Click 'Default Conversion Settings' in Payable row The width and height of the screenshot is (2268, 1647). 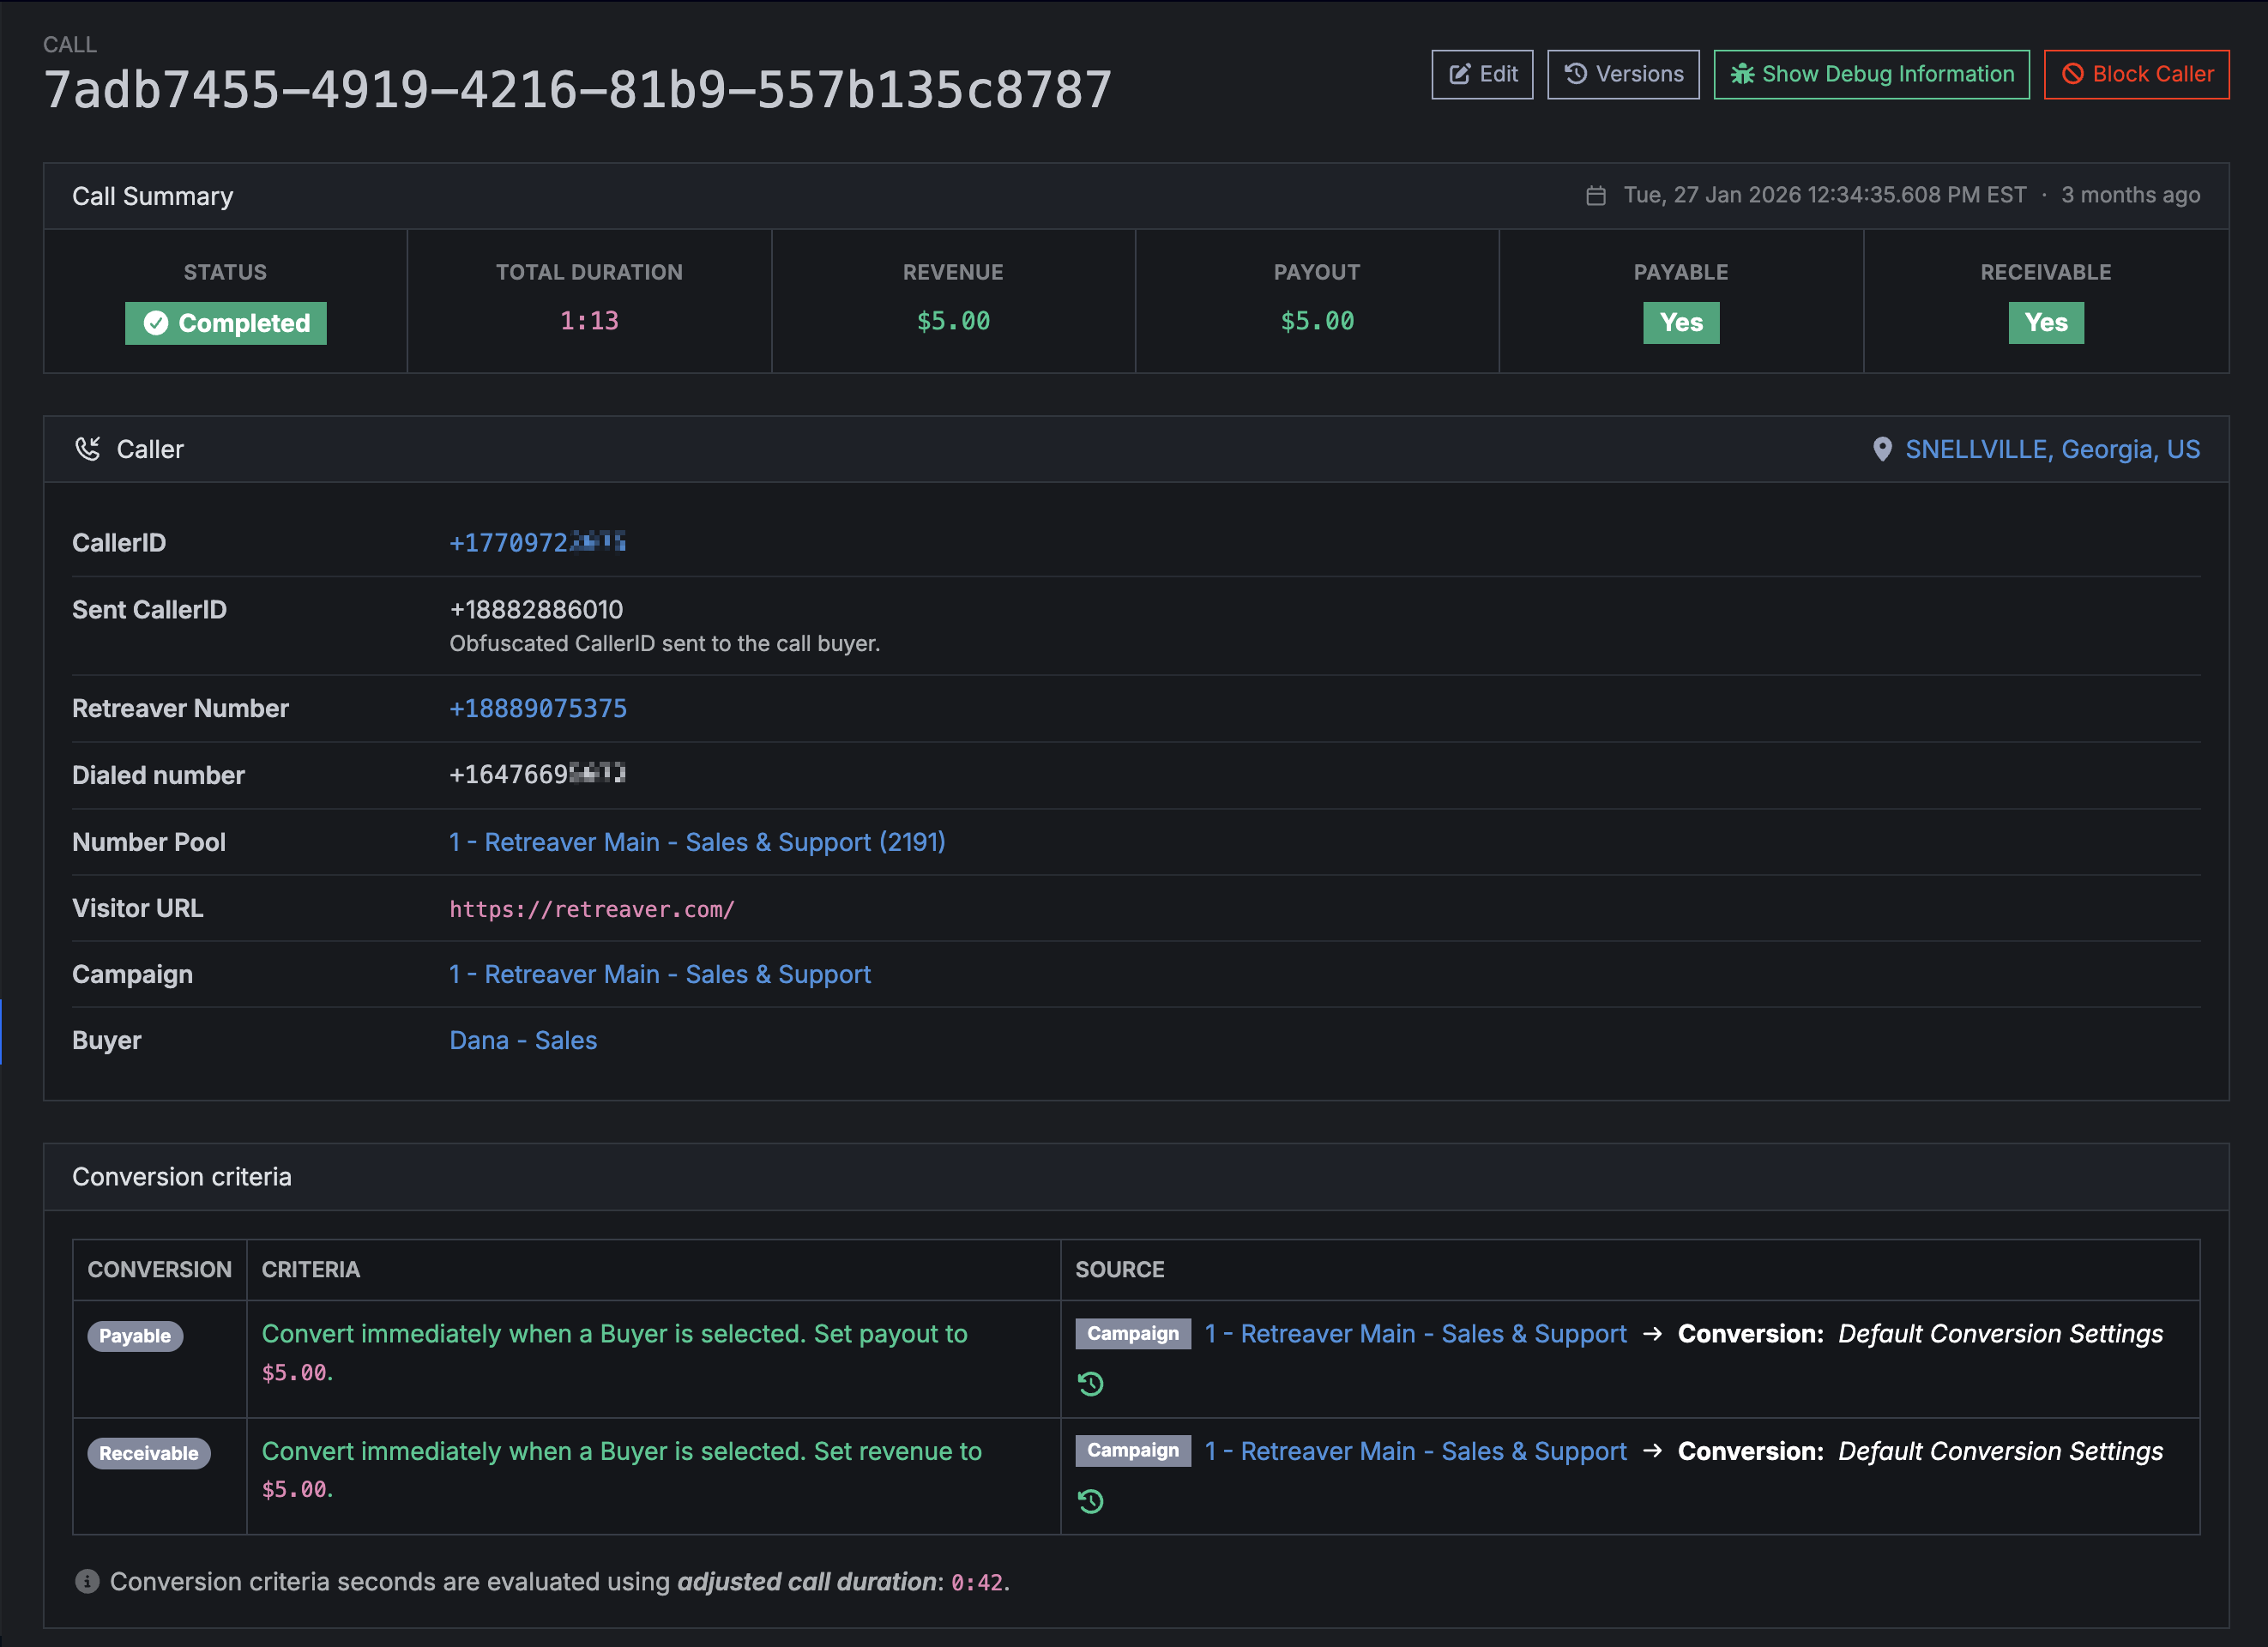coord(2000,1333)
